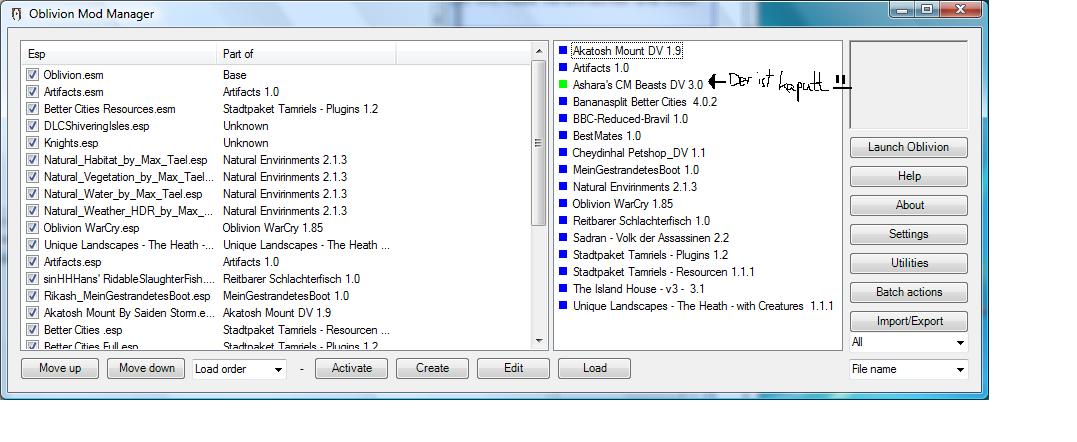
Task: Uncheck Knights.esp plugin
Action: [x=32, y=143]
